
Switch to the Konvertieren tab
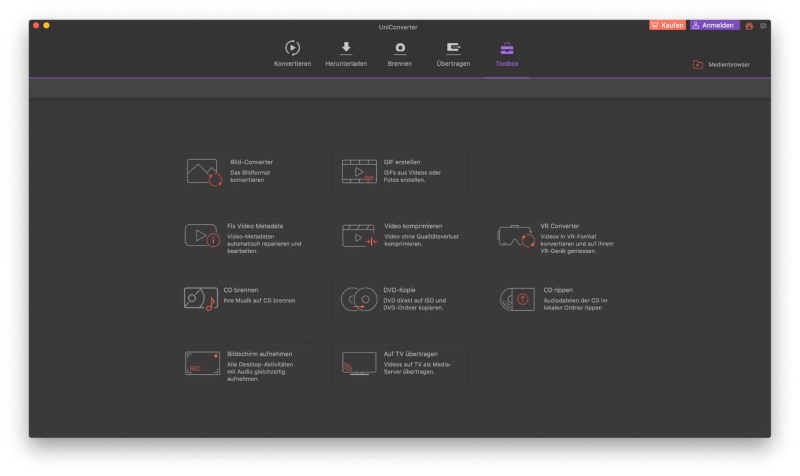point(292,54)
